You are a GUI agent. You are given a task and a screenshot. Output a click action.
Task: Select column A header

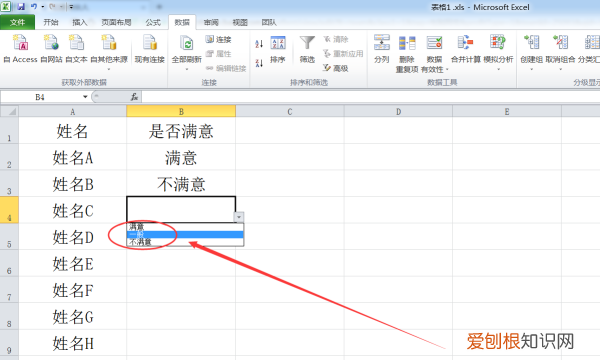(73, 111)
